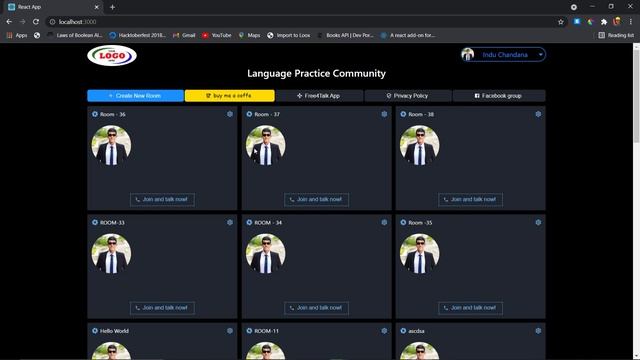
Task: Open the Gmail bookmark
Action: [184, 36]
